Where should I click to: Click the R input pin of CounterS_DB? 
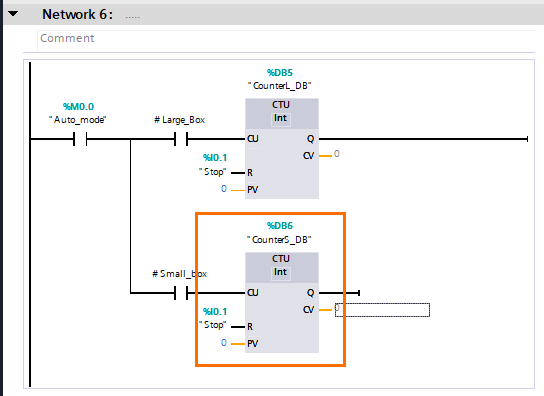tap(250, 327)
